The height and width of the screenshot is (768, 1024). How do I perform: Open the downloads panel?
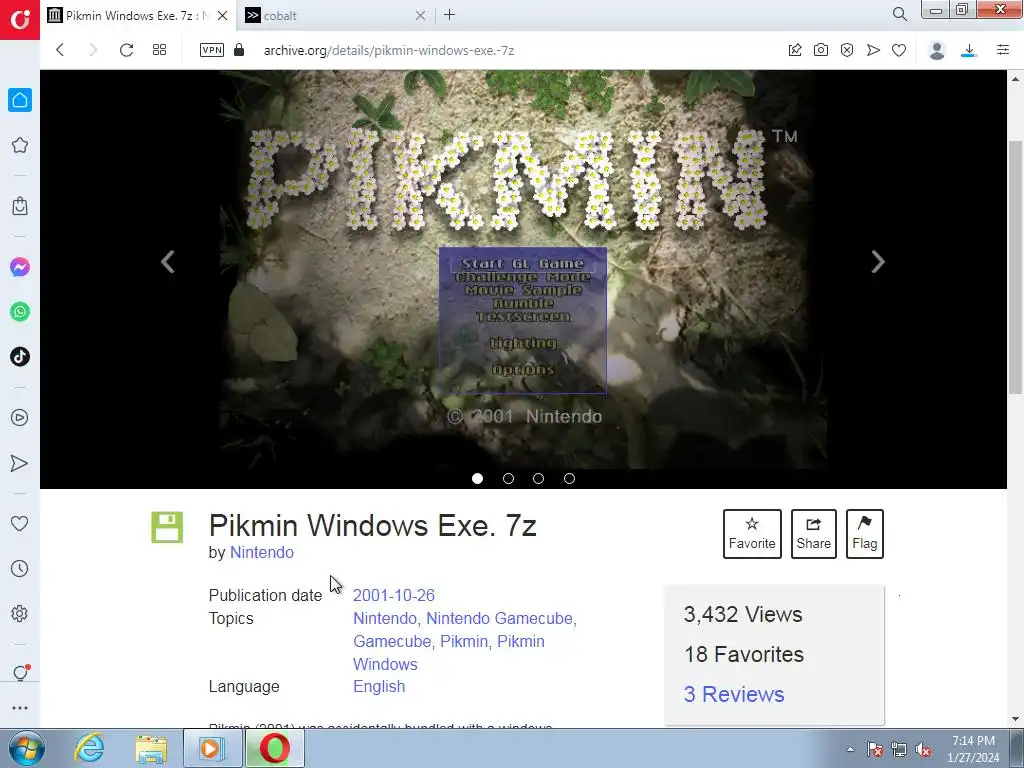tap(969, 50)
